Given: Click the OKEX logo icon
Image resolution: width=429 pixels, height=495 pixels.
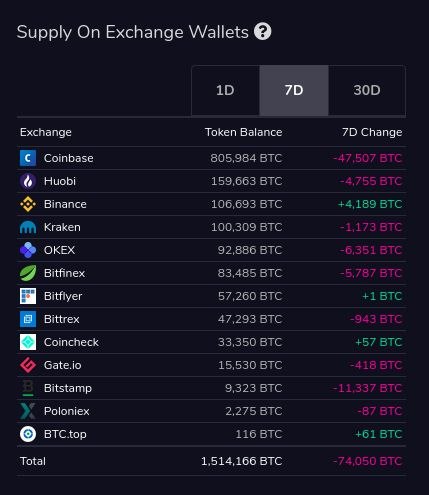Looking at the screenshot, I should click(x=28, y=250).
